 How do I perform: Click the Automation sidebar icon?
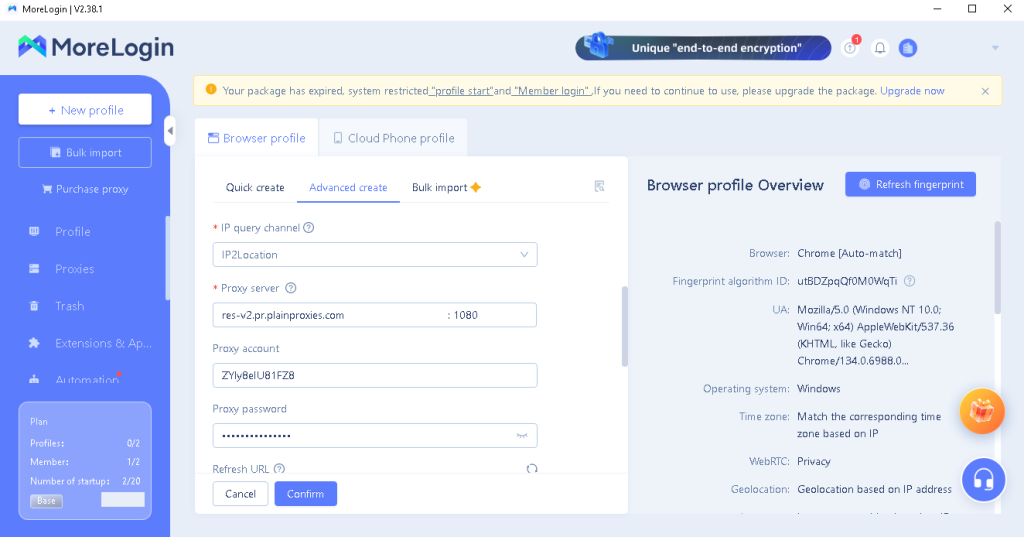(x=34, y=380)
